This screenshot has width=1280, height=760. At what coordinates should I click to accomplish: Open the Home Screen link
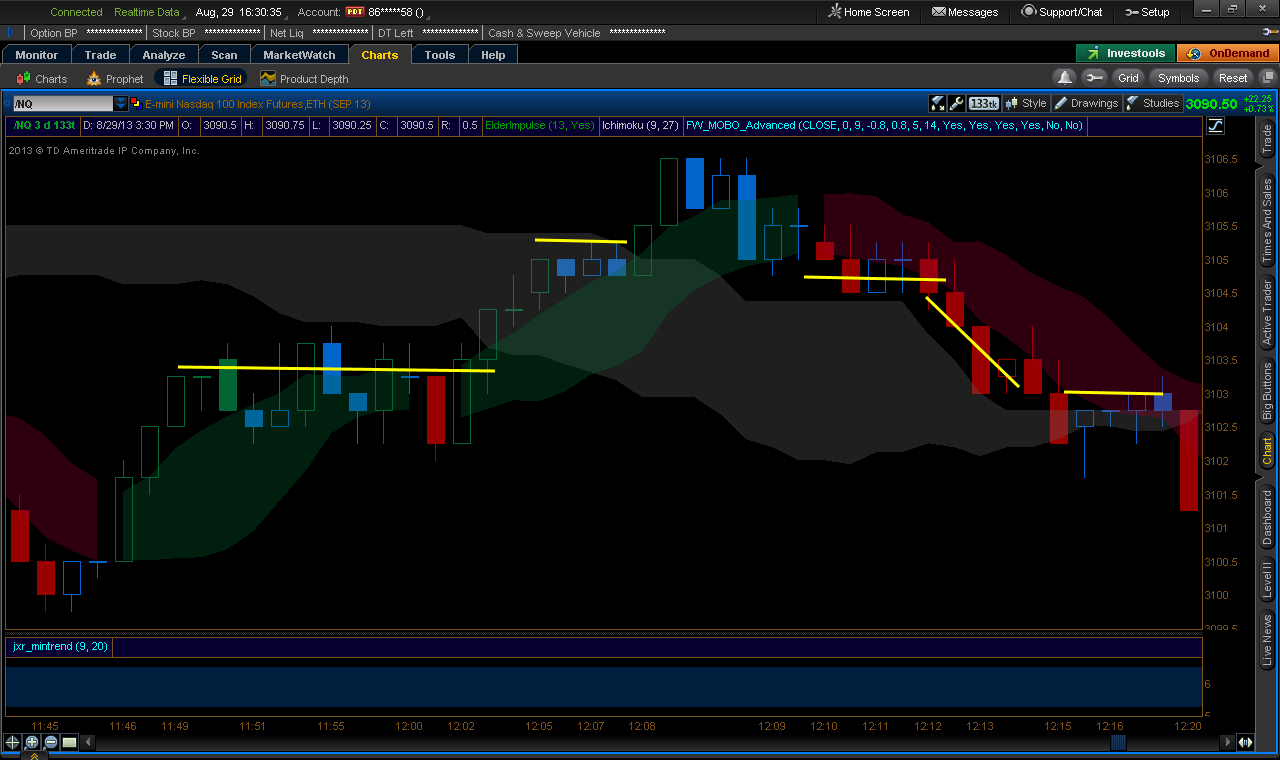click(x=869, y=12)
